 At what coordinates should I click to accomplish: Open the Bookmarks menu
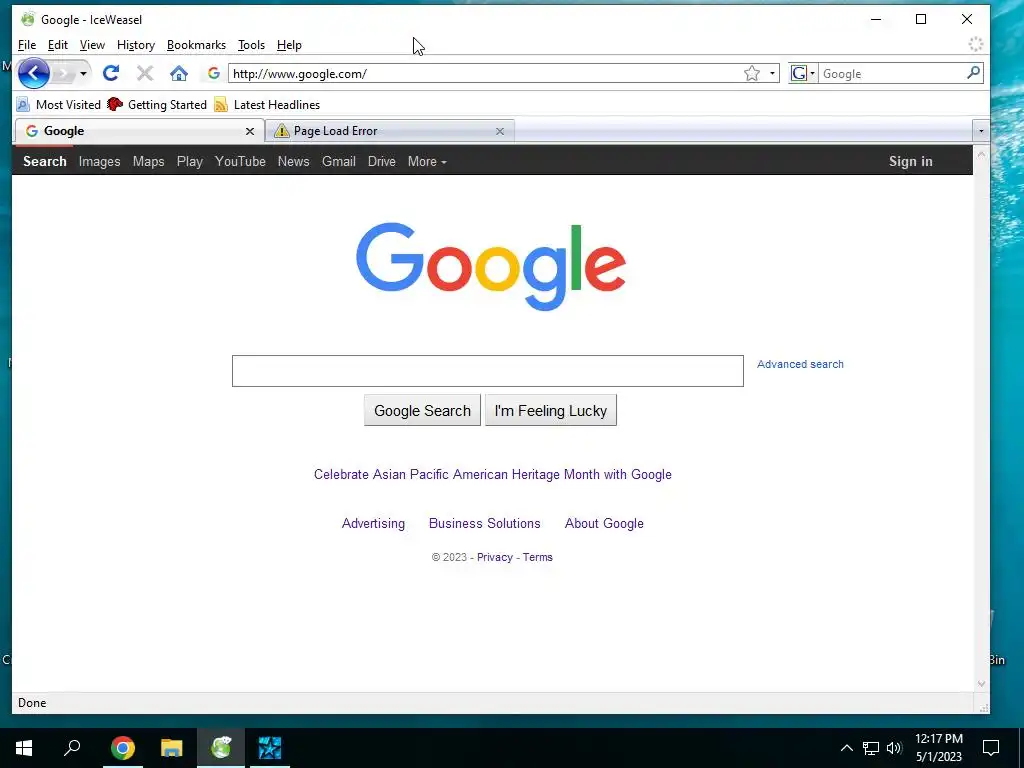[x=196, y=45]
